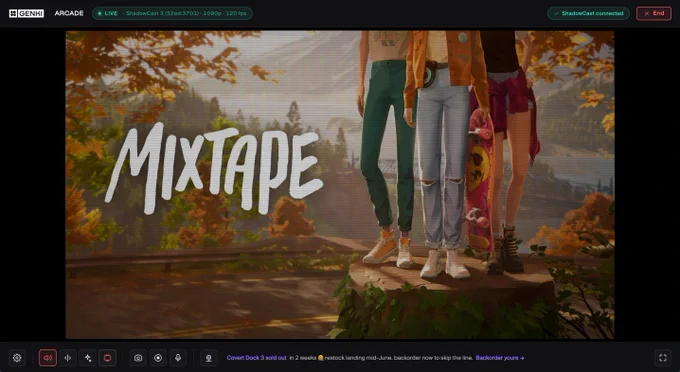This screenshot has height=372, width=680.
Task: Open the Covert Dock 3 sold out link
Action: pyautogui.click(x=256, y=358)
